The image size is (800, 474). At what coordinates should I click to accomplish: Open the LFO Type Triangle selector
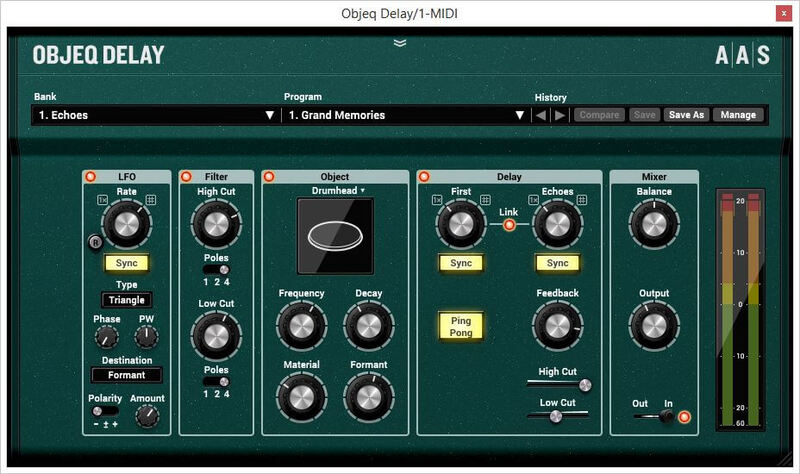tap(127, 300)
